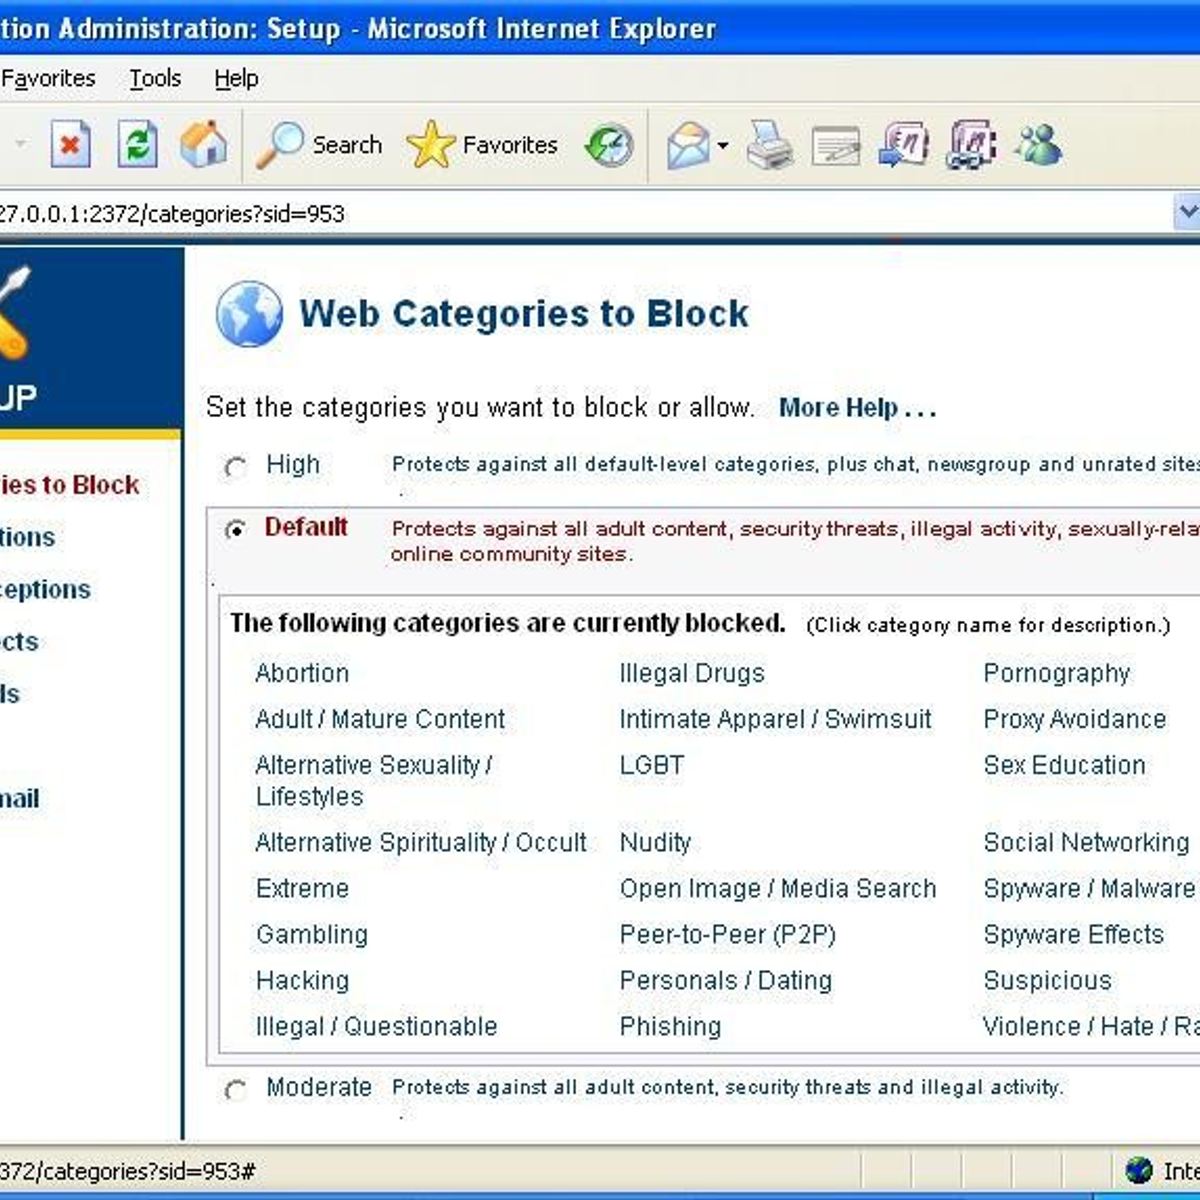Open the Help menu

236,78
